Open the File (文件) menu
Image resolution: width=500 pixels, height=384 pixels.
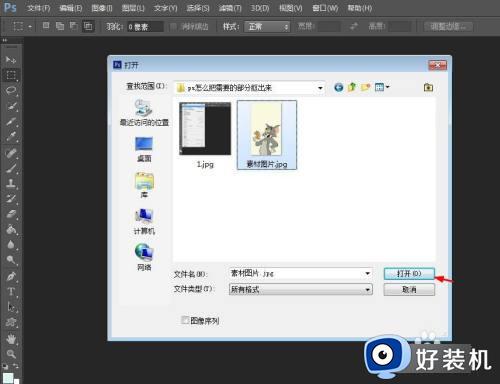click(x=38, y=8)
